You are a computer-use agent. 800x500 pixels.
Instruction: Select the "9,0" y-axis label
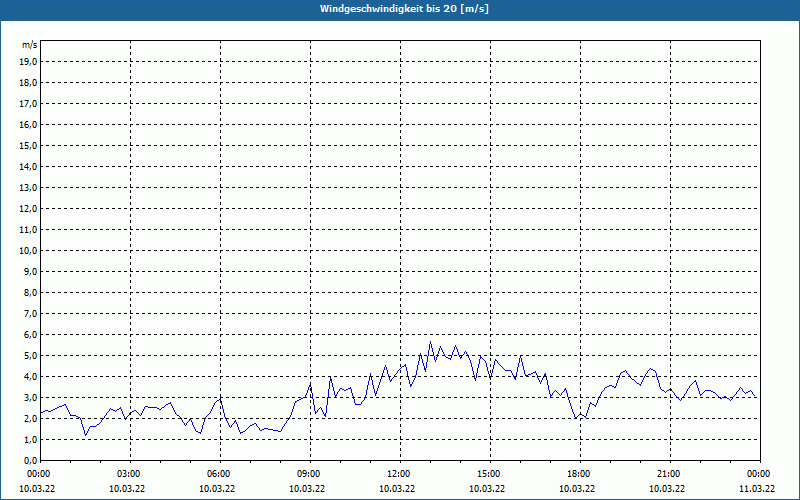click(31, 271)
